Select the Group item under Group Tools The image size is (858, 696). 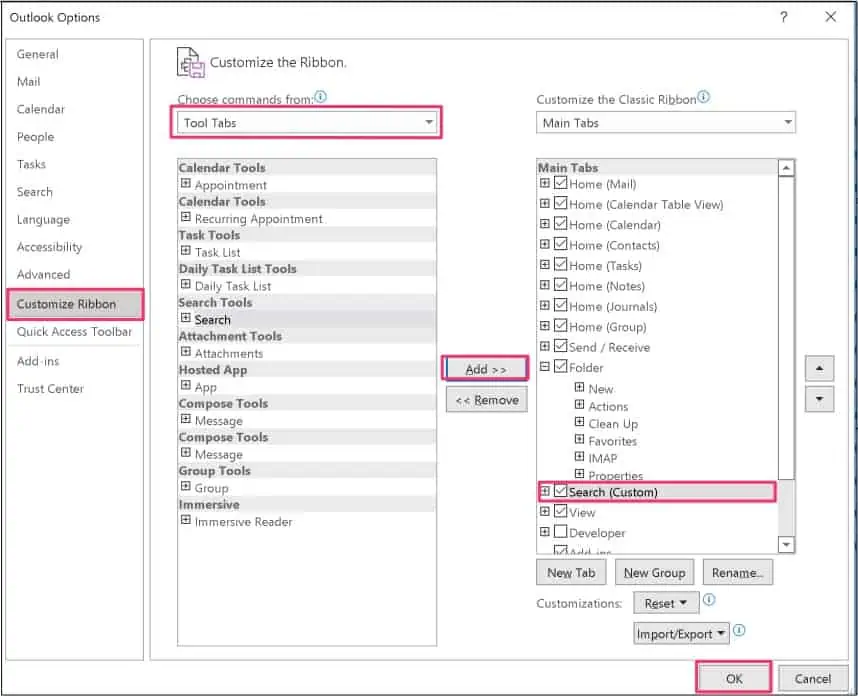click(x=211, y=488)
